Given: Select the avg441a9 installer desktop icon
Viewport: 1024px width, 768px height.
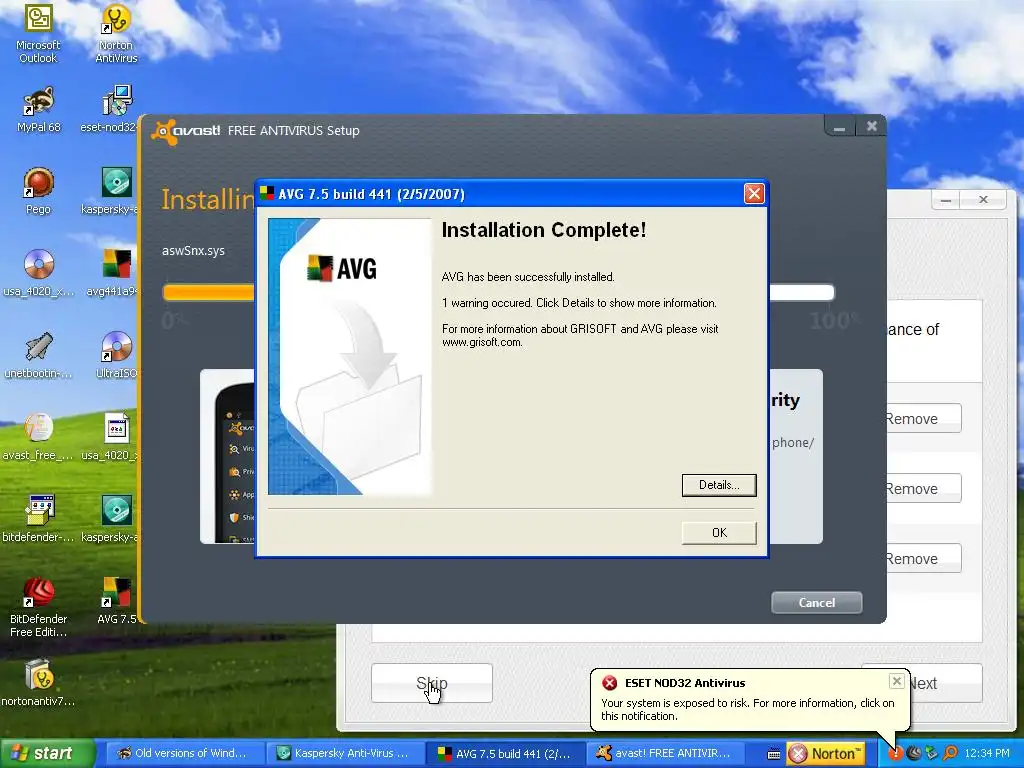Looking at the screenshot, I should 112,273.
